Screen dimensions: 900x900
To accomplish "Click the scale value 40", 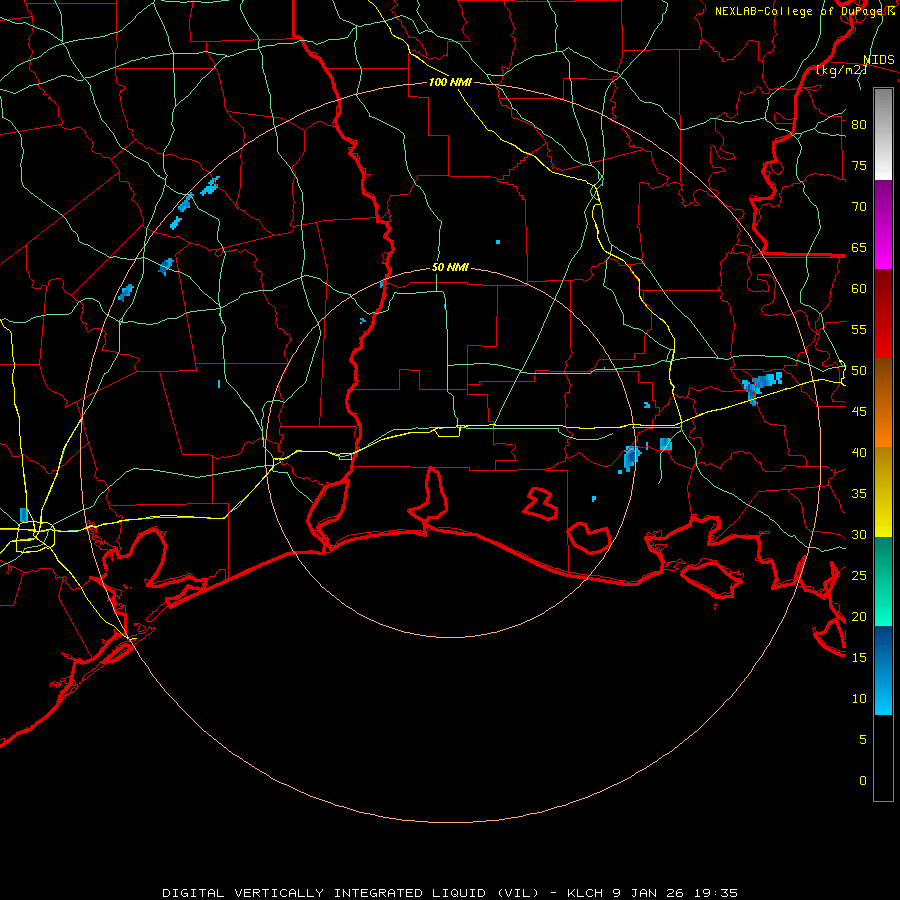I will coord(859,452).
